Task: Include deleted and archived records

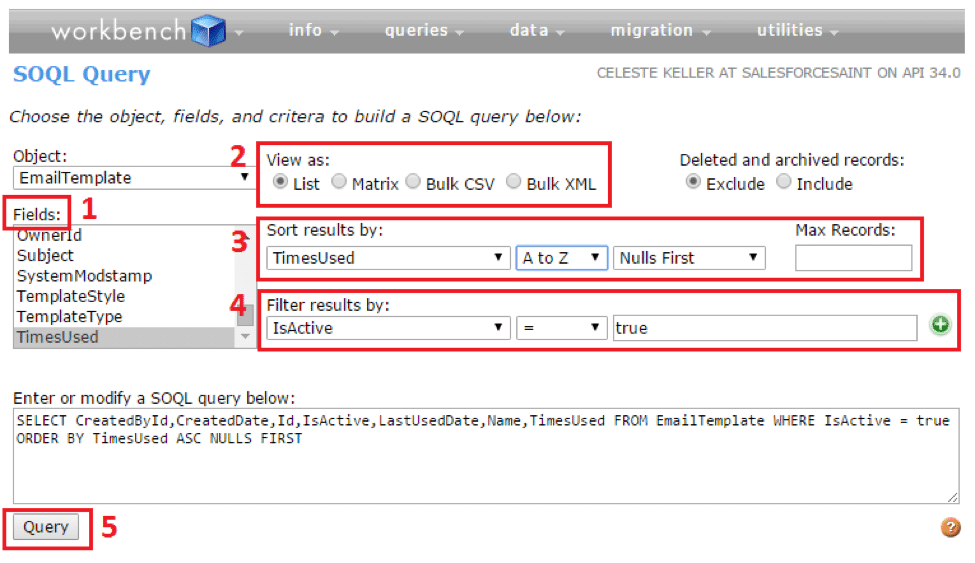Action: [785, 183]
